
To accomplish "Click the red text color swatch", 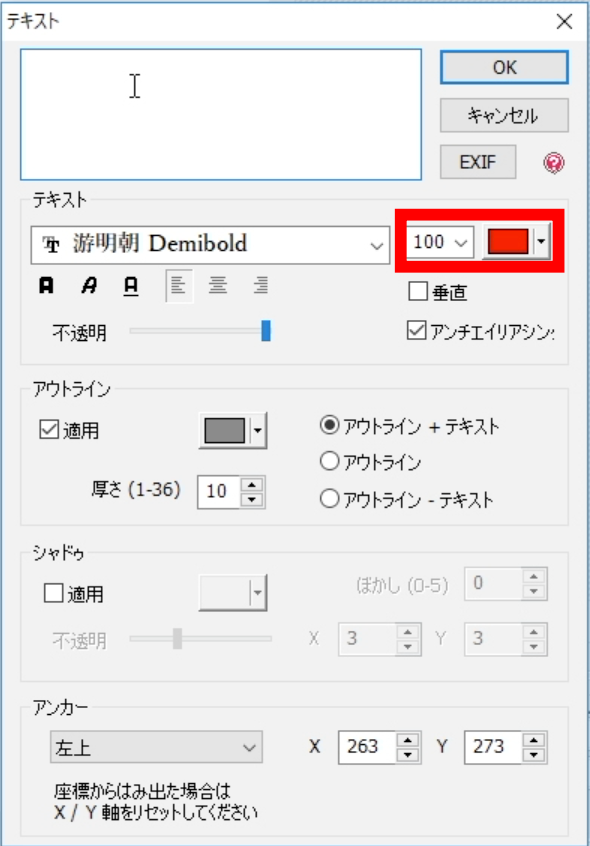I will 508,242.
